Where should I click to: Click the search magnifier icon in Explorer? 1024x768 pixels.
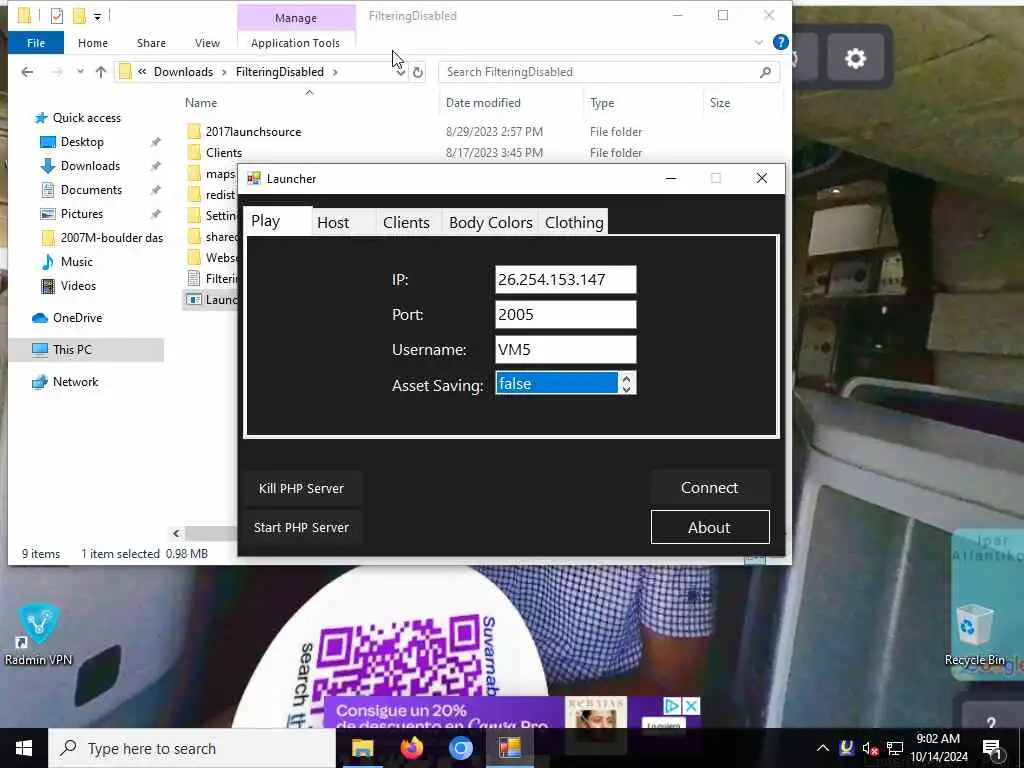pyautogui.click(x=765, y=72)
